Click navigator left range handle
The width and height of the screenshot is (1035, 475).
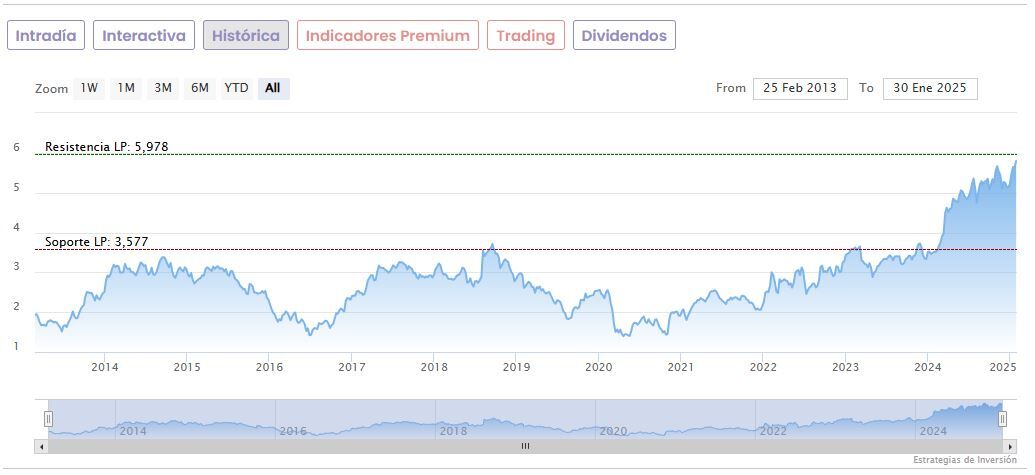[48, 419]
